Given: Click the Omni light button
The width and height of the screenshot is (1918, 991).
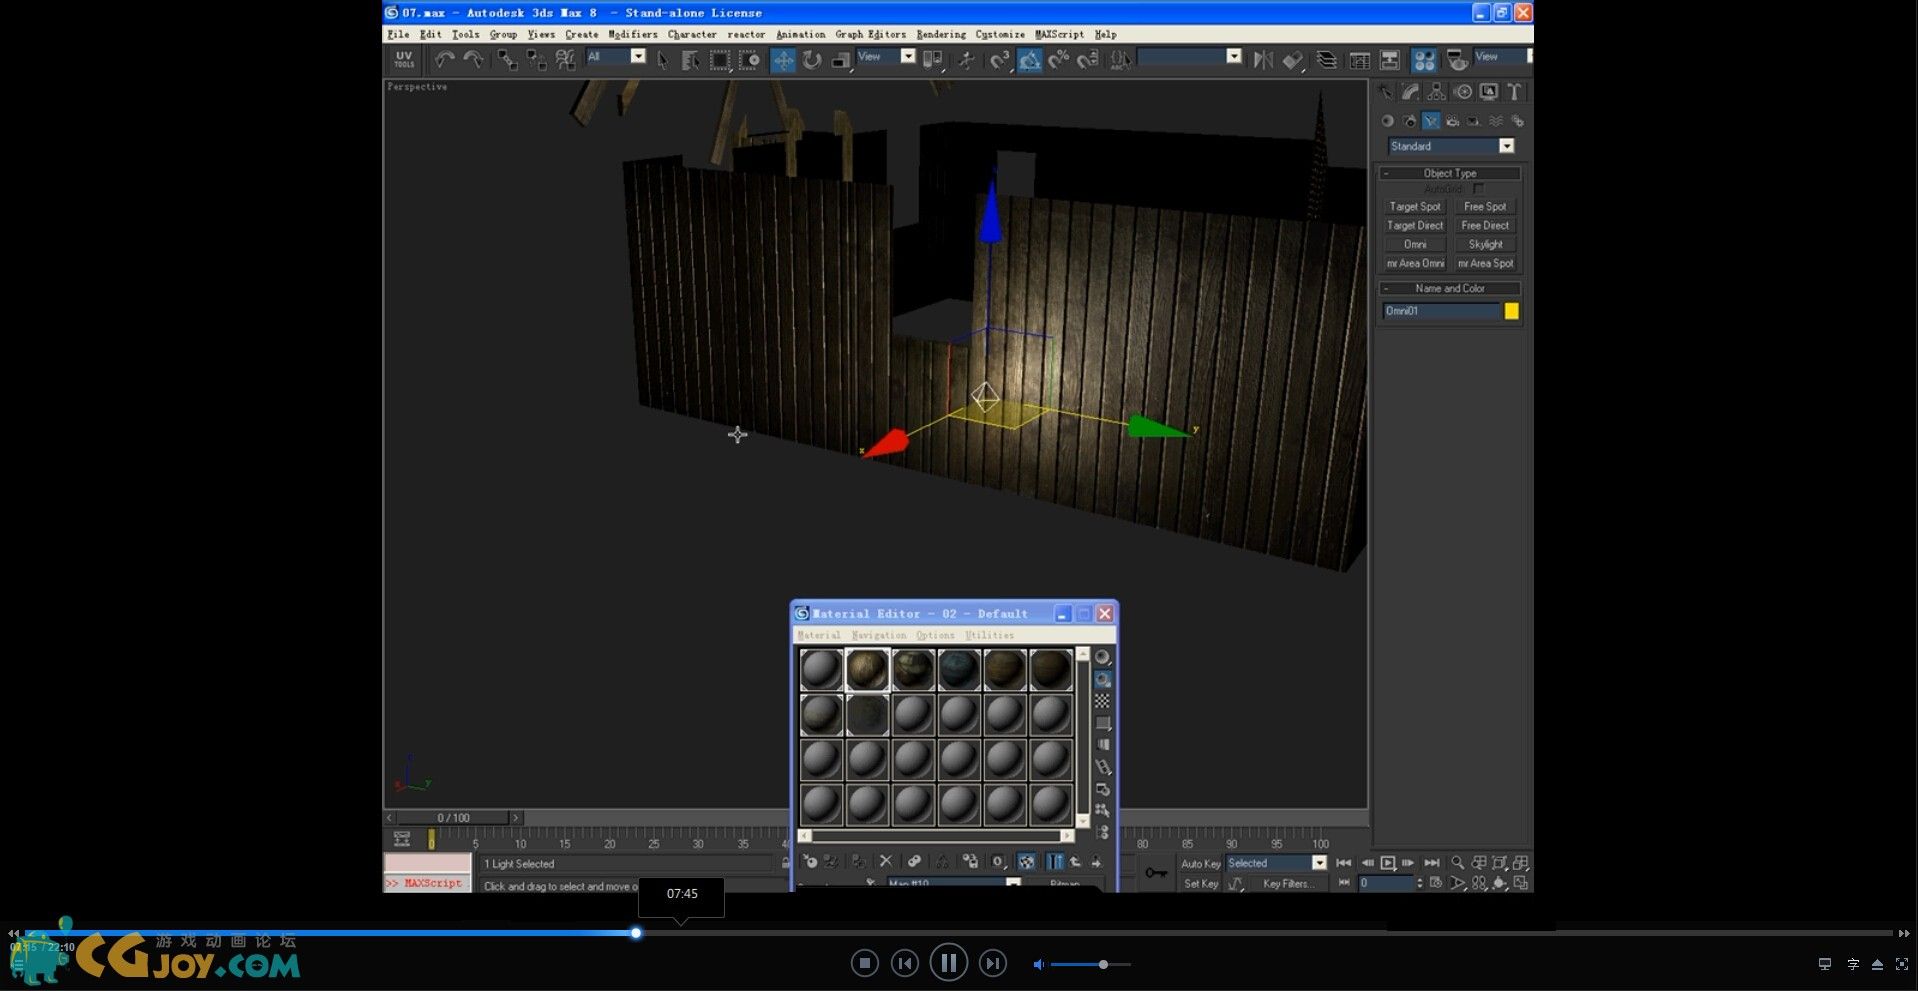Looking at the screenshot, I should [x=1415, y=244].
